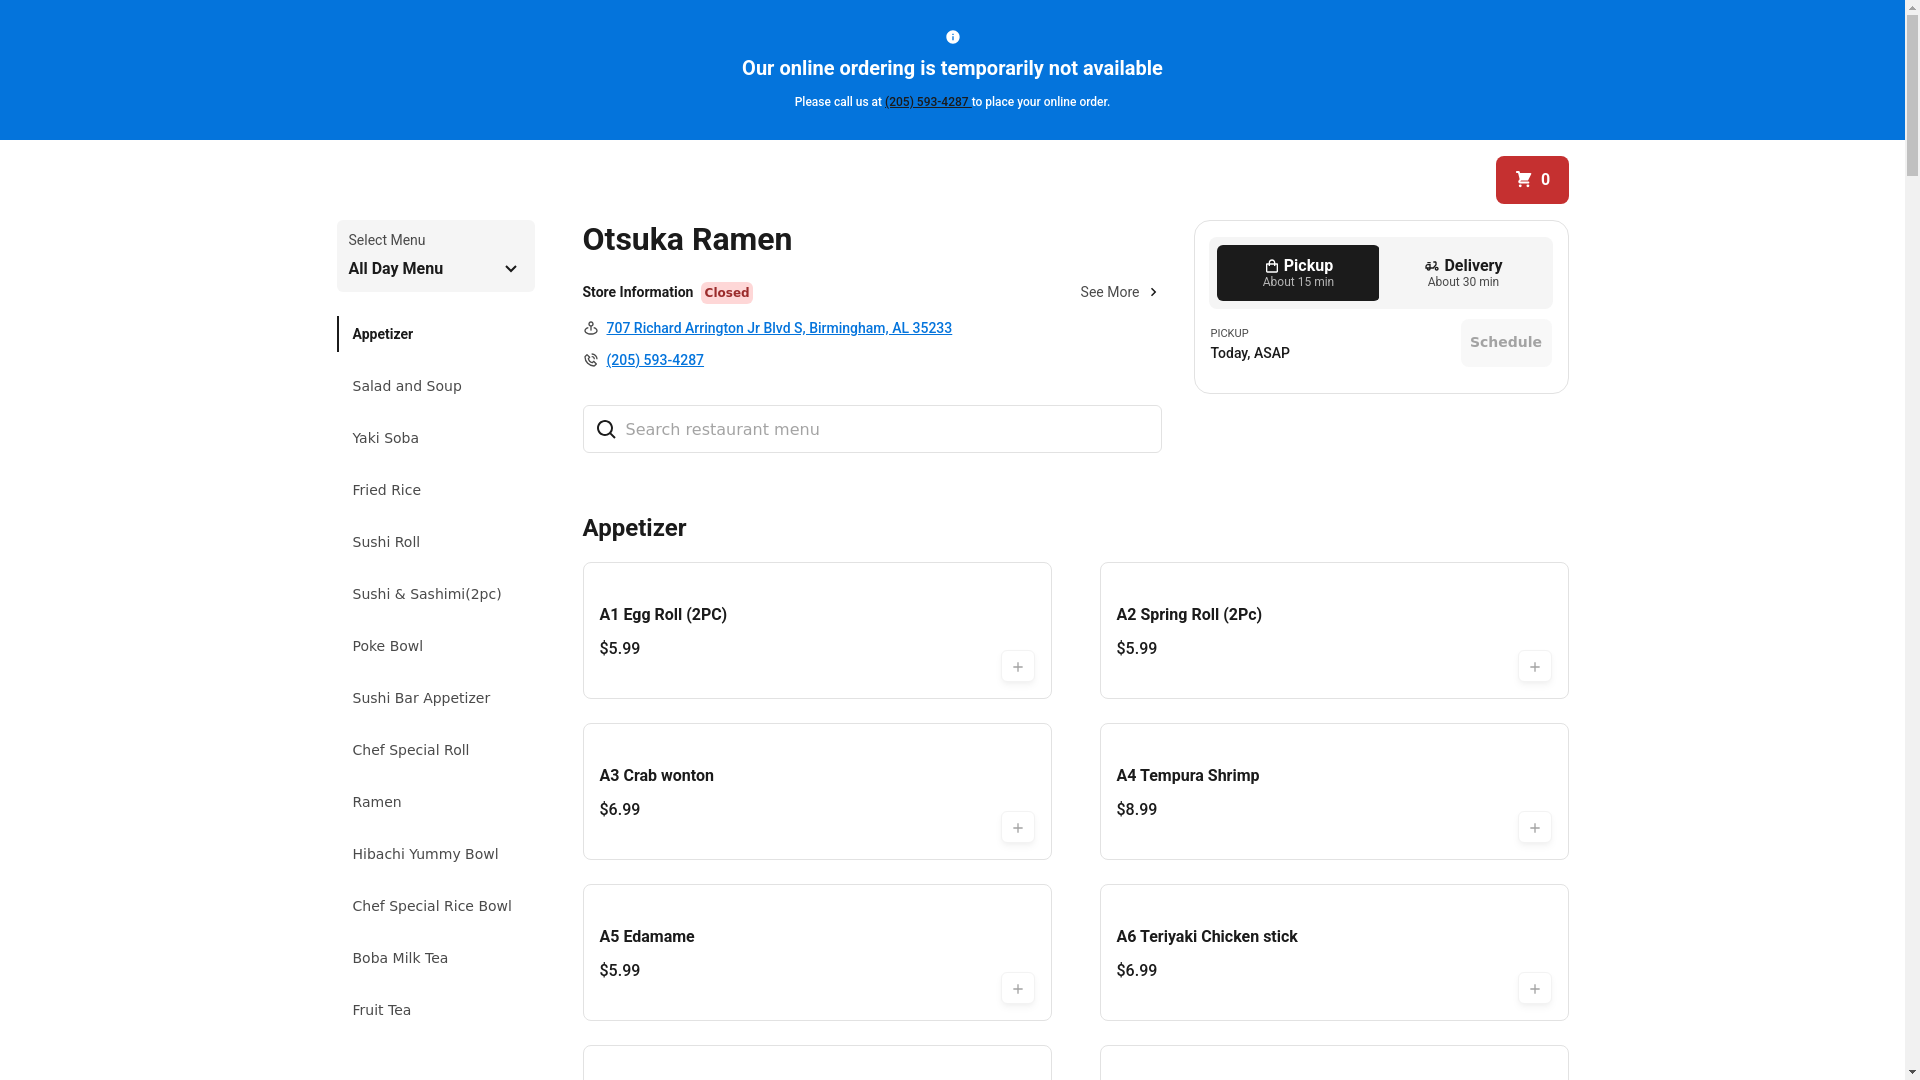Add A2 Spring Roll with plus icon
The height and width of the screenshot is (1080, 1920).
click(1535, 667)
